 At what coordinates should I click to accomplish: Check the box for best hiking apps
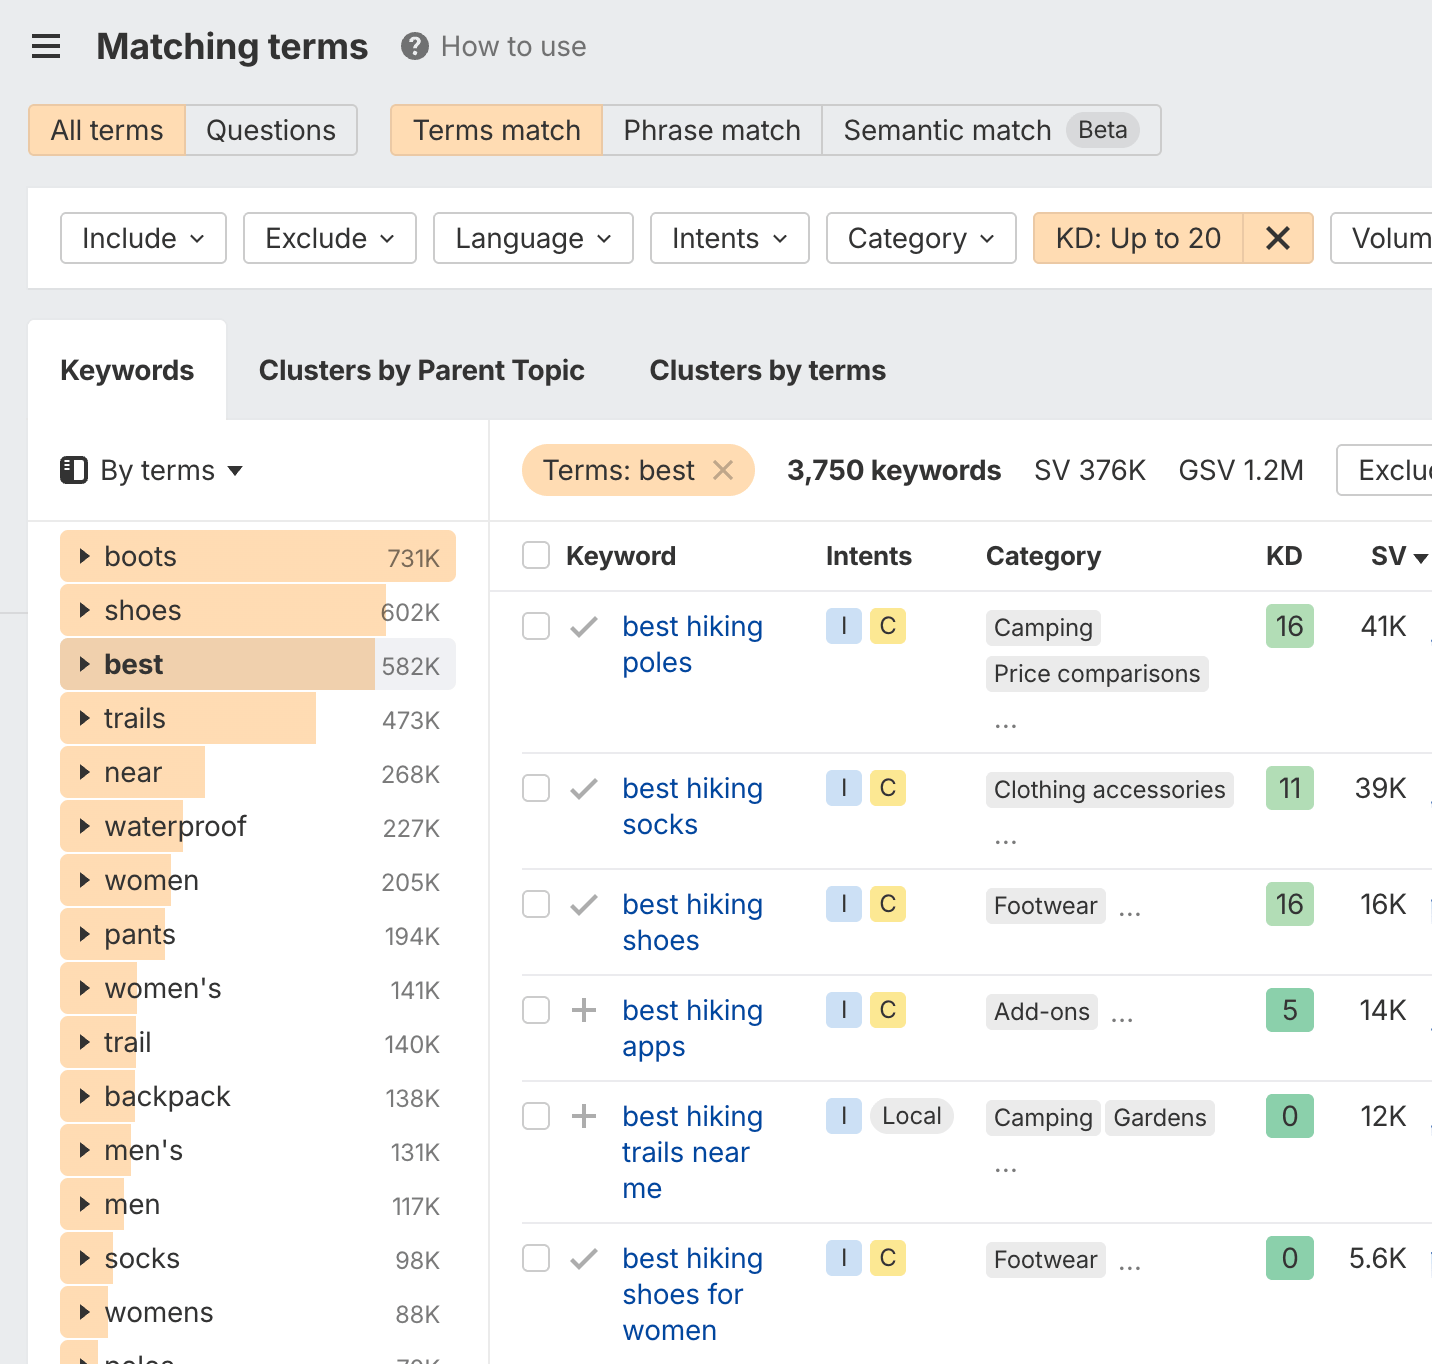click(x=537, y=1010)
